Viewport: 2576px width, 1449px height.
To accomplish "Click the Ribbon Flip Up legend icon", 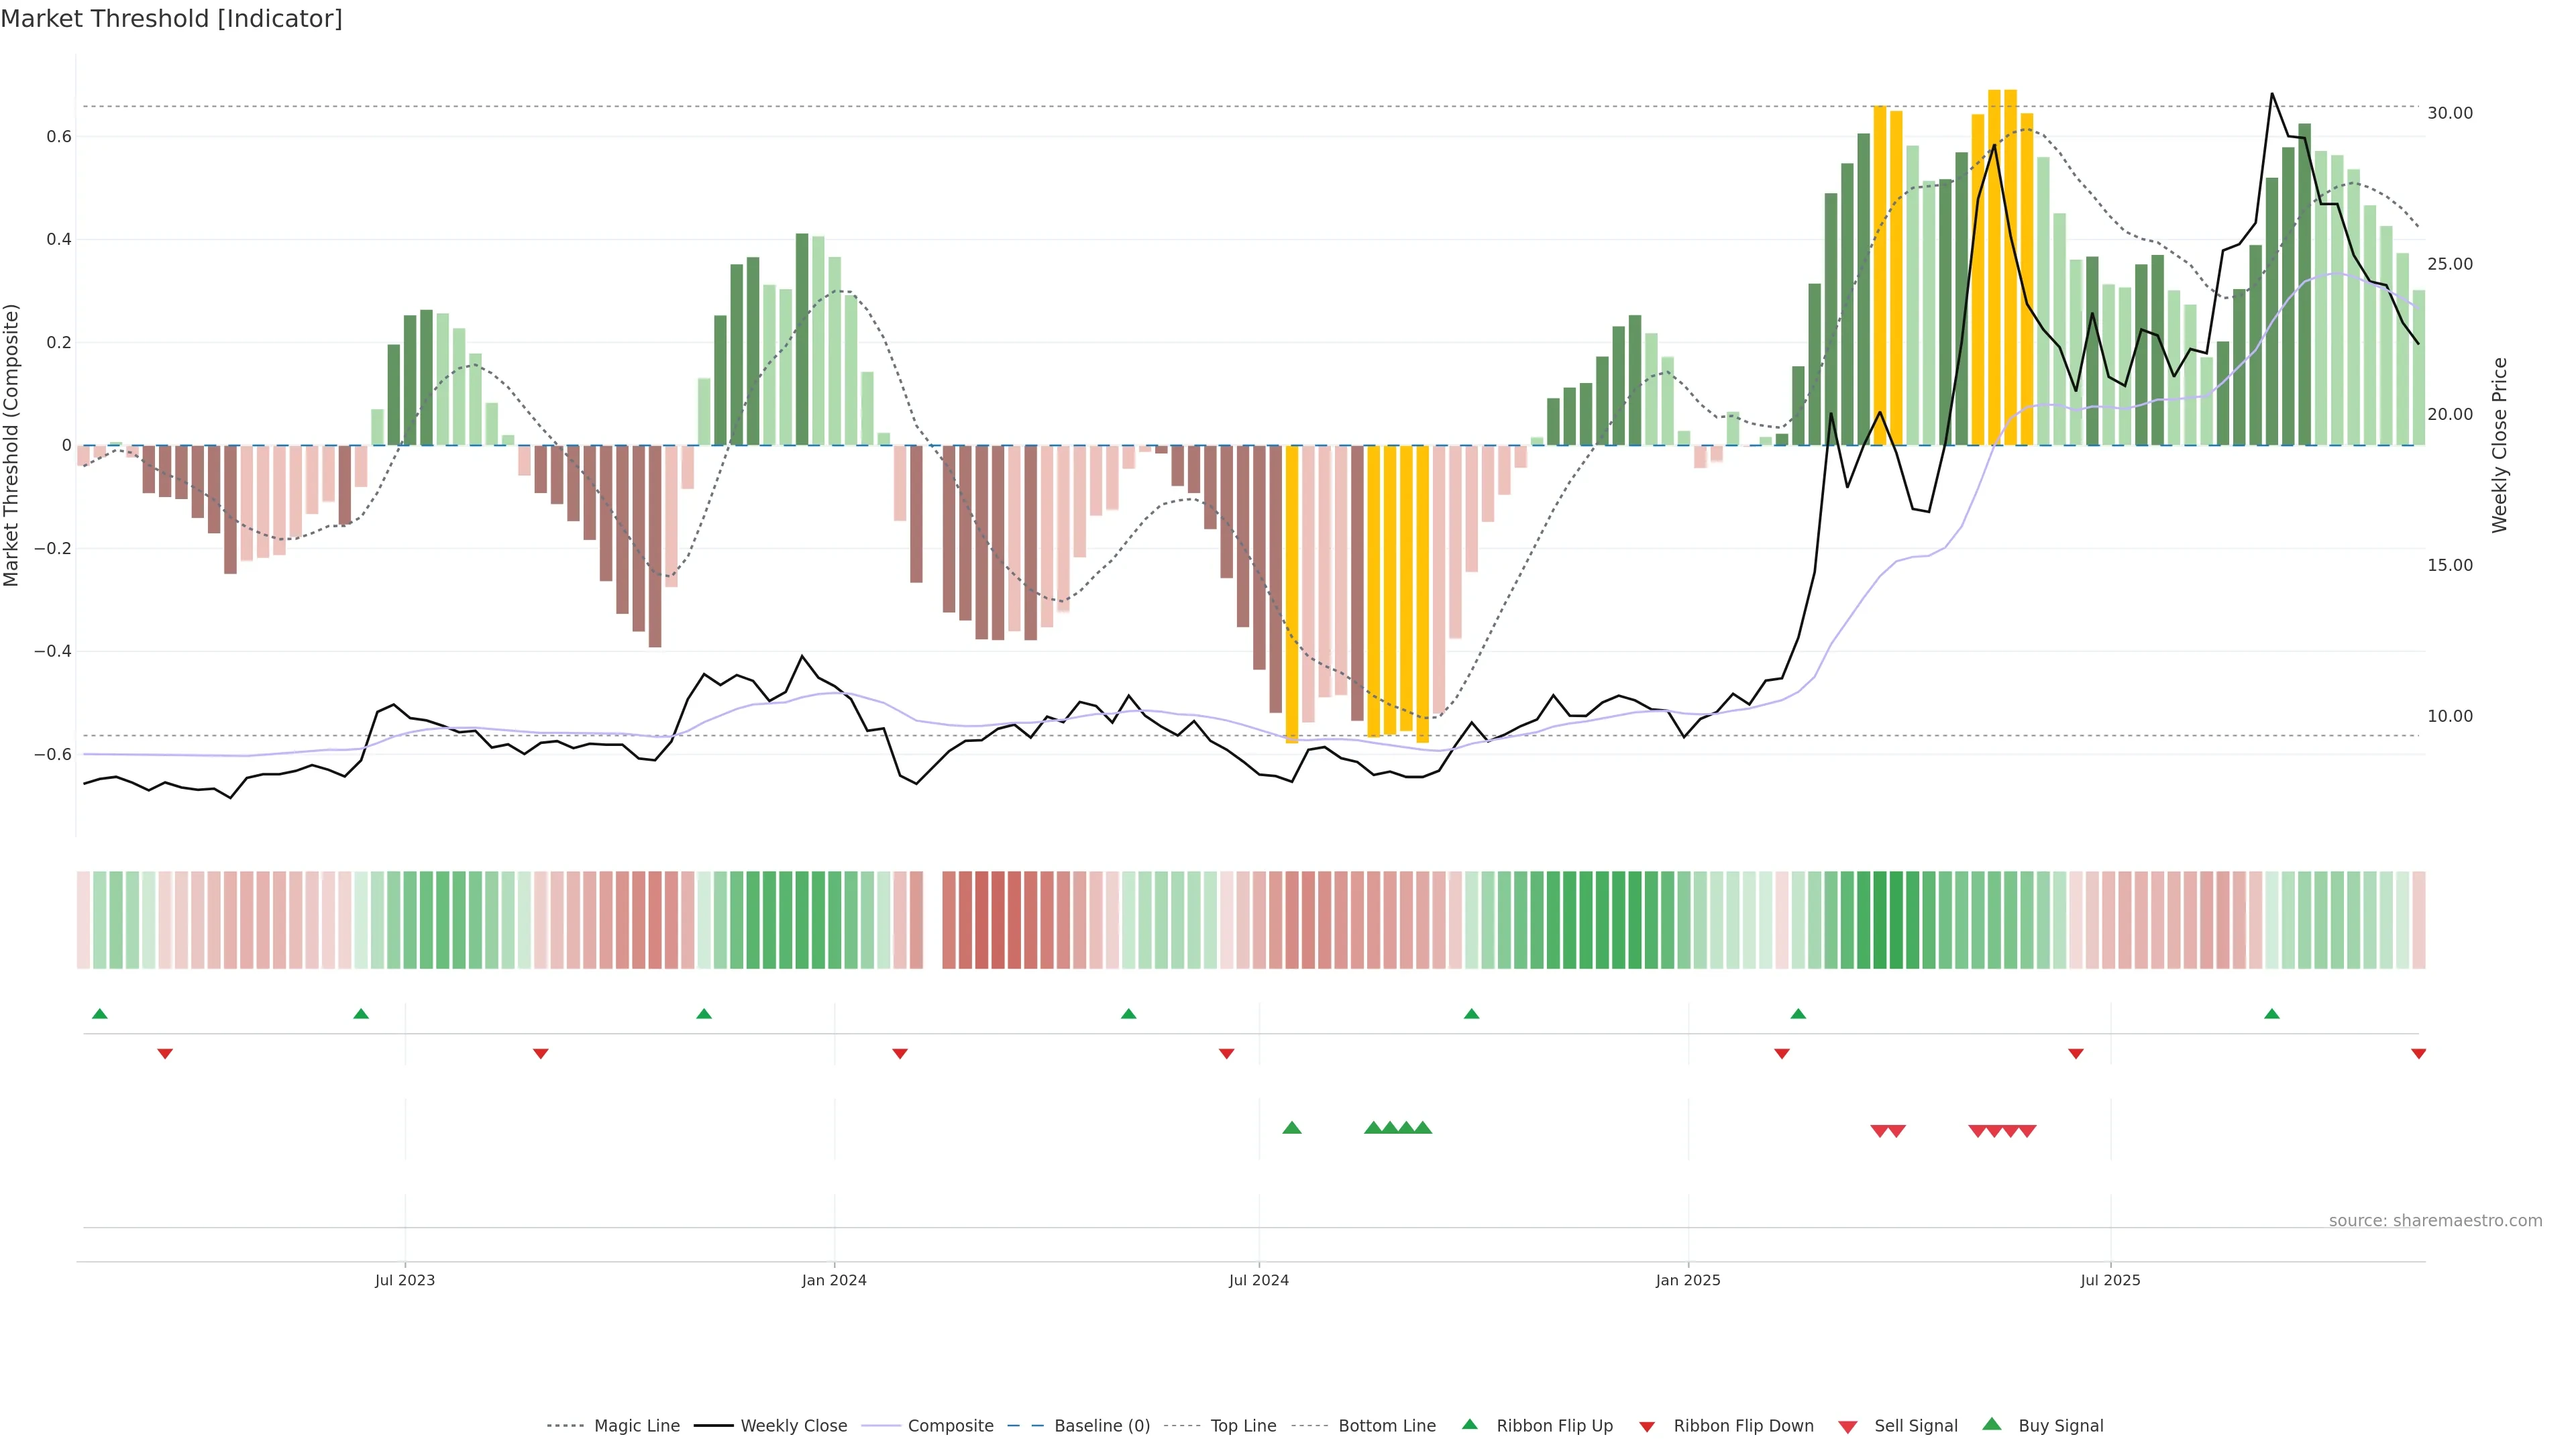I will coord(1469,1424).
